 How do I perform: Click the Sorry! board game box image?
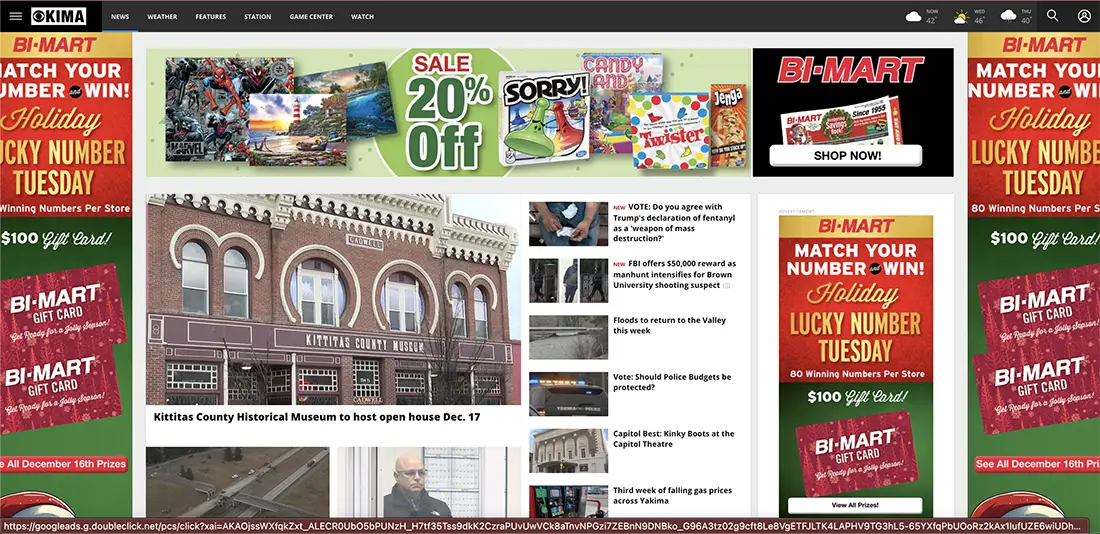pos(544,118)
